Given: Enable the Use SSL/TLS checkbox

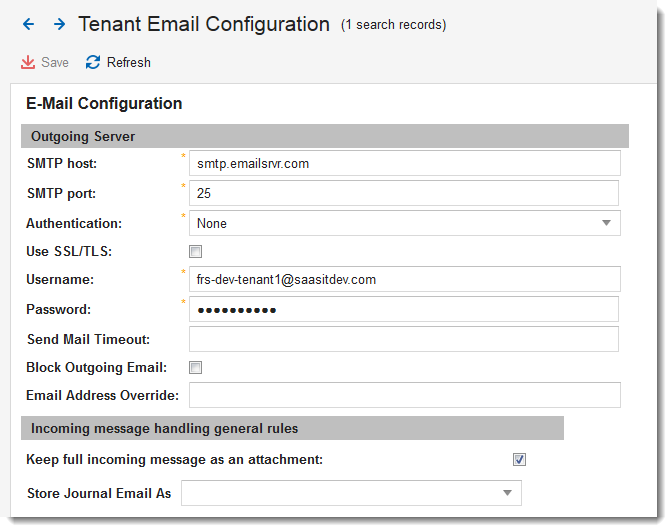Looking at the screenshot, I should click(x=195, y=252).
